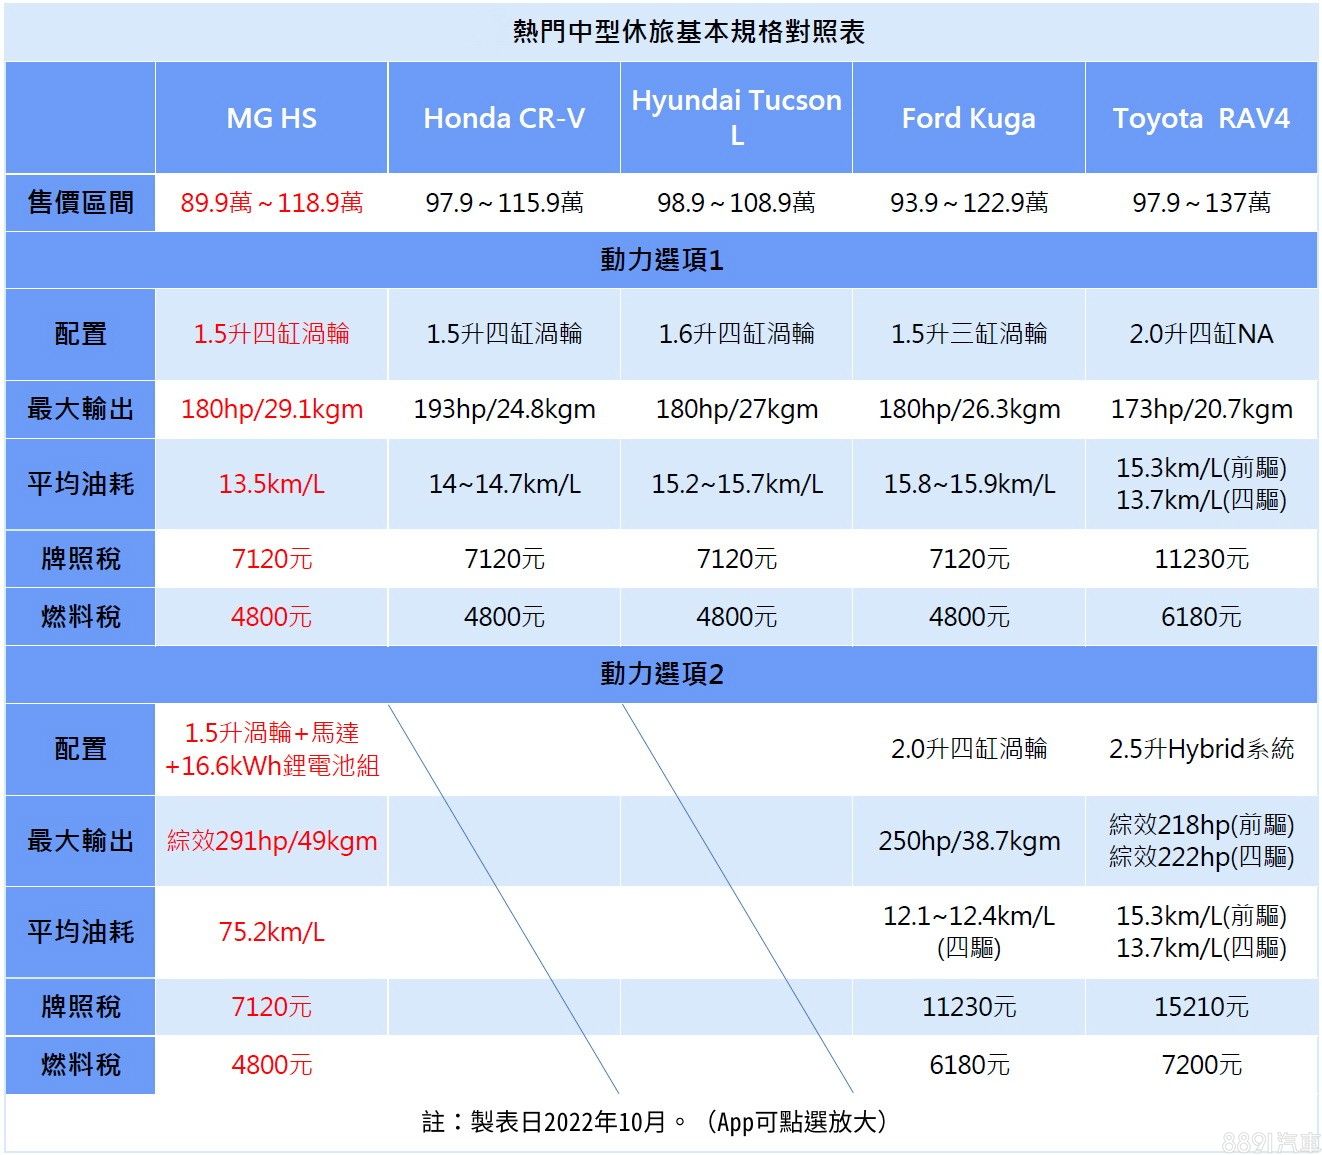The image size is (1322, 1155).
Task: Click Toyota RAV4 price range 97.9～137萬
Action: [1201, 203]
